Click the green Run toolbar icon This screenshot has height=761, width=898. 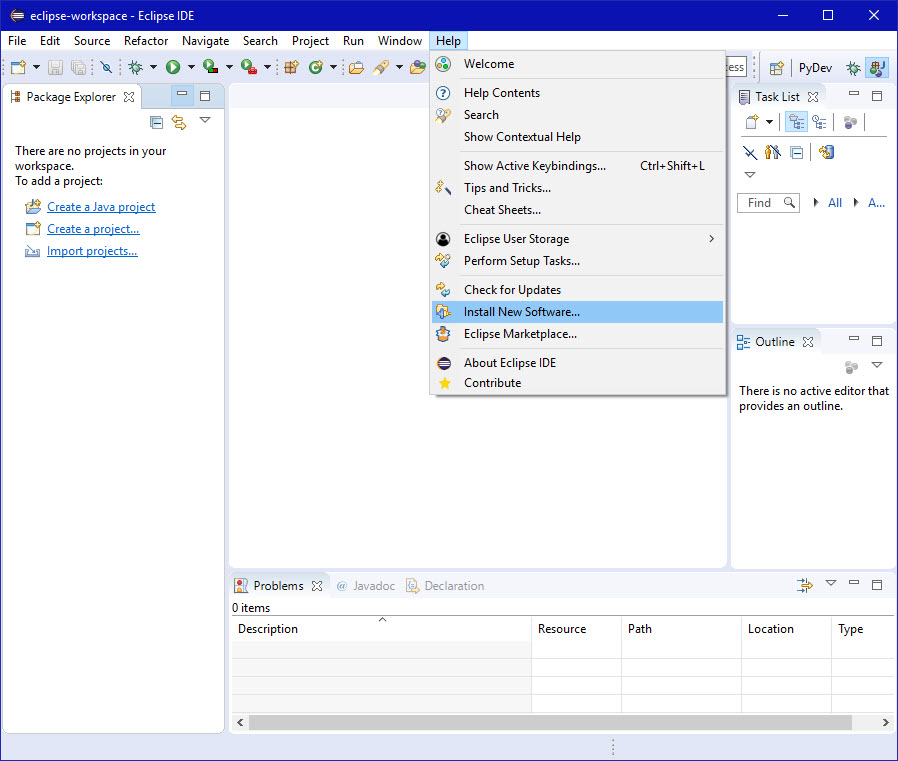(173, 68)
